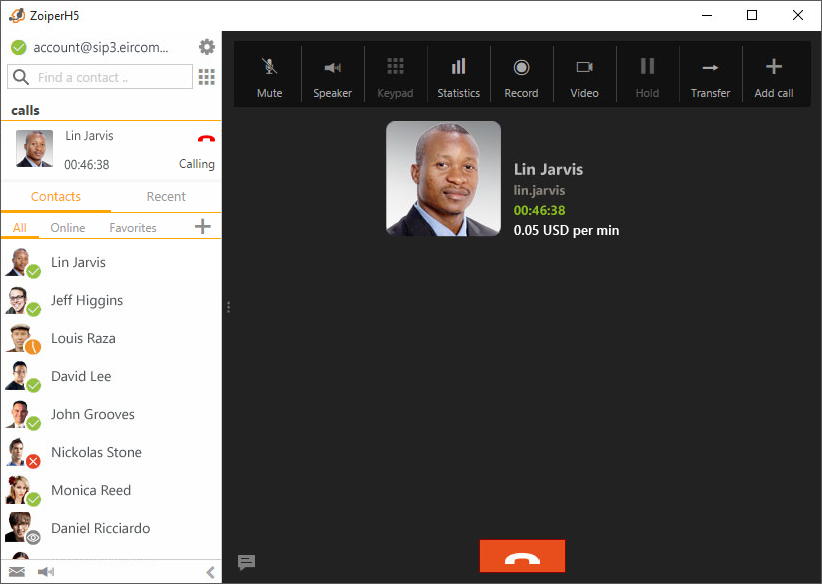
Task: Open call Statistics
Action: pyautogui.click(x=458, y=76)
